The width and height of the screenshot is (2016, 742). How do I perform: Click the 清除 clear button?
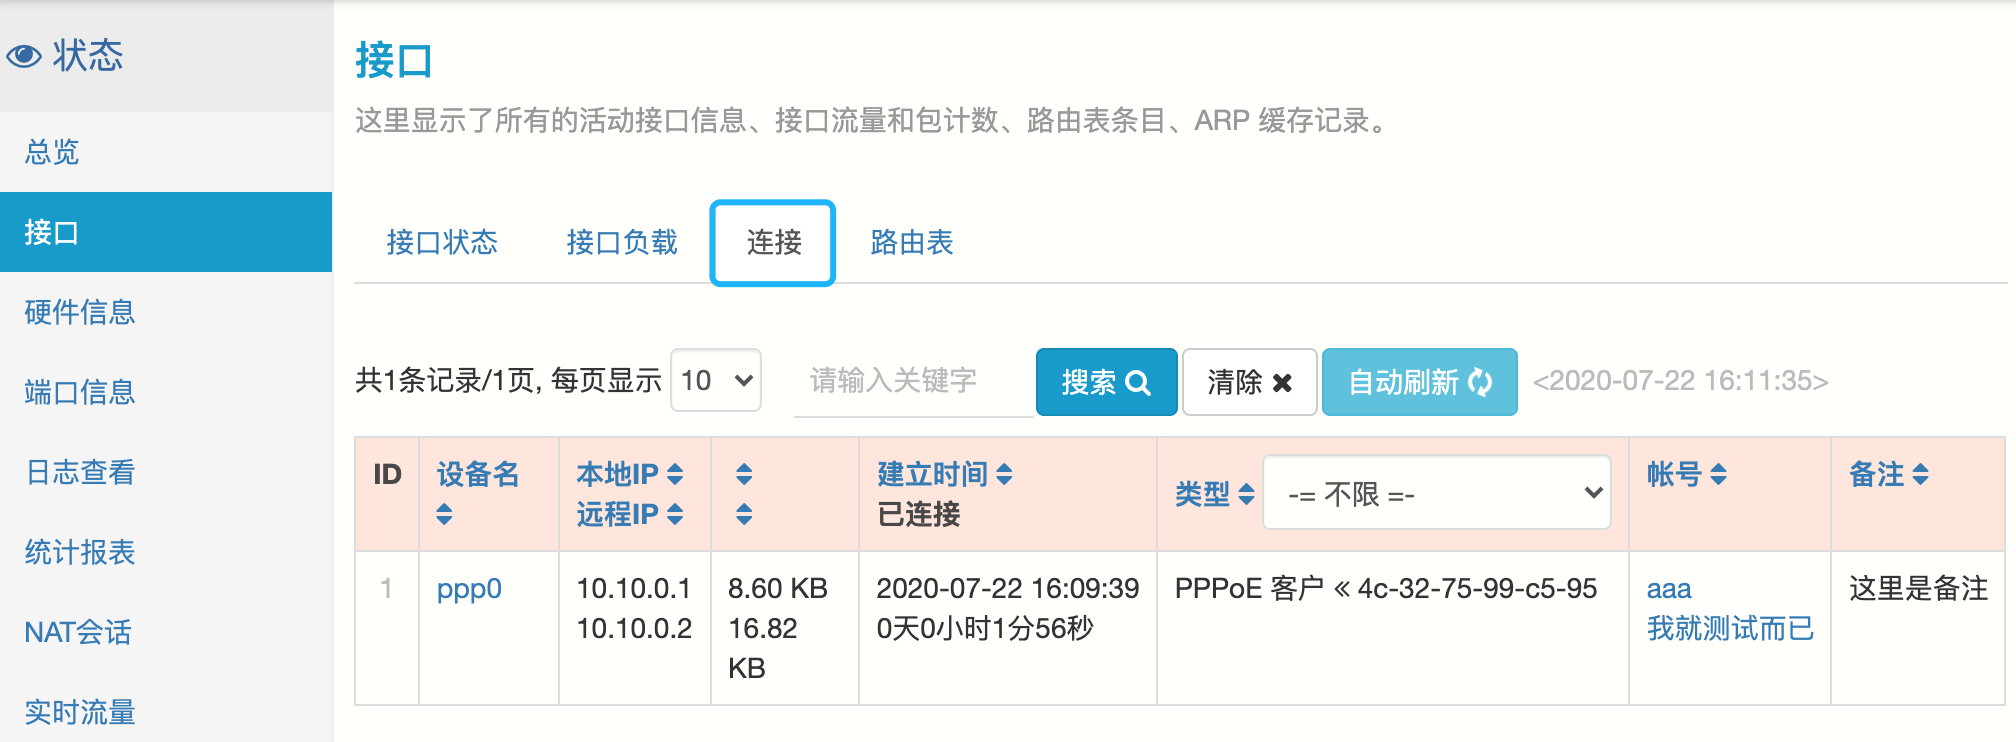[1248, 382]
